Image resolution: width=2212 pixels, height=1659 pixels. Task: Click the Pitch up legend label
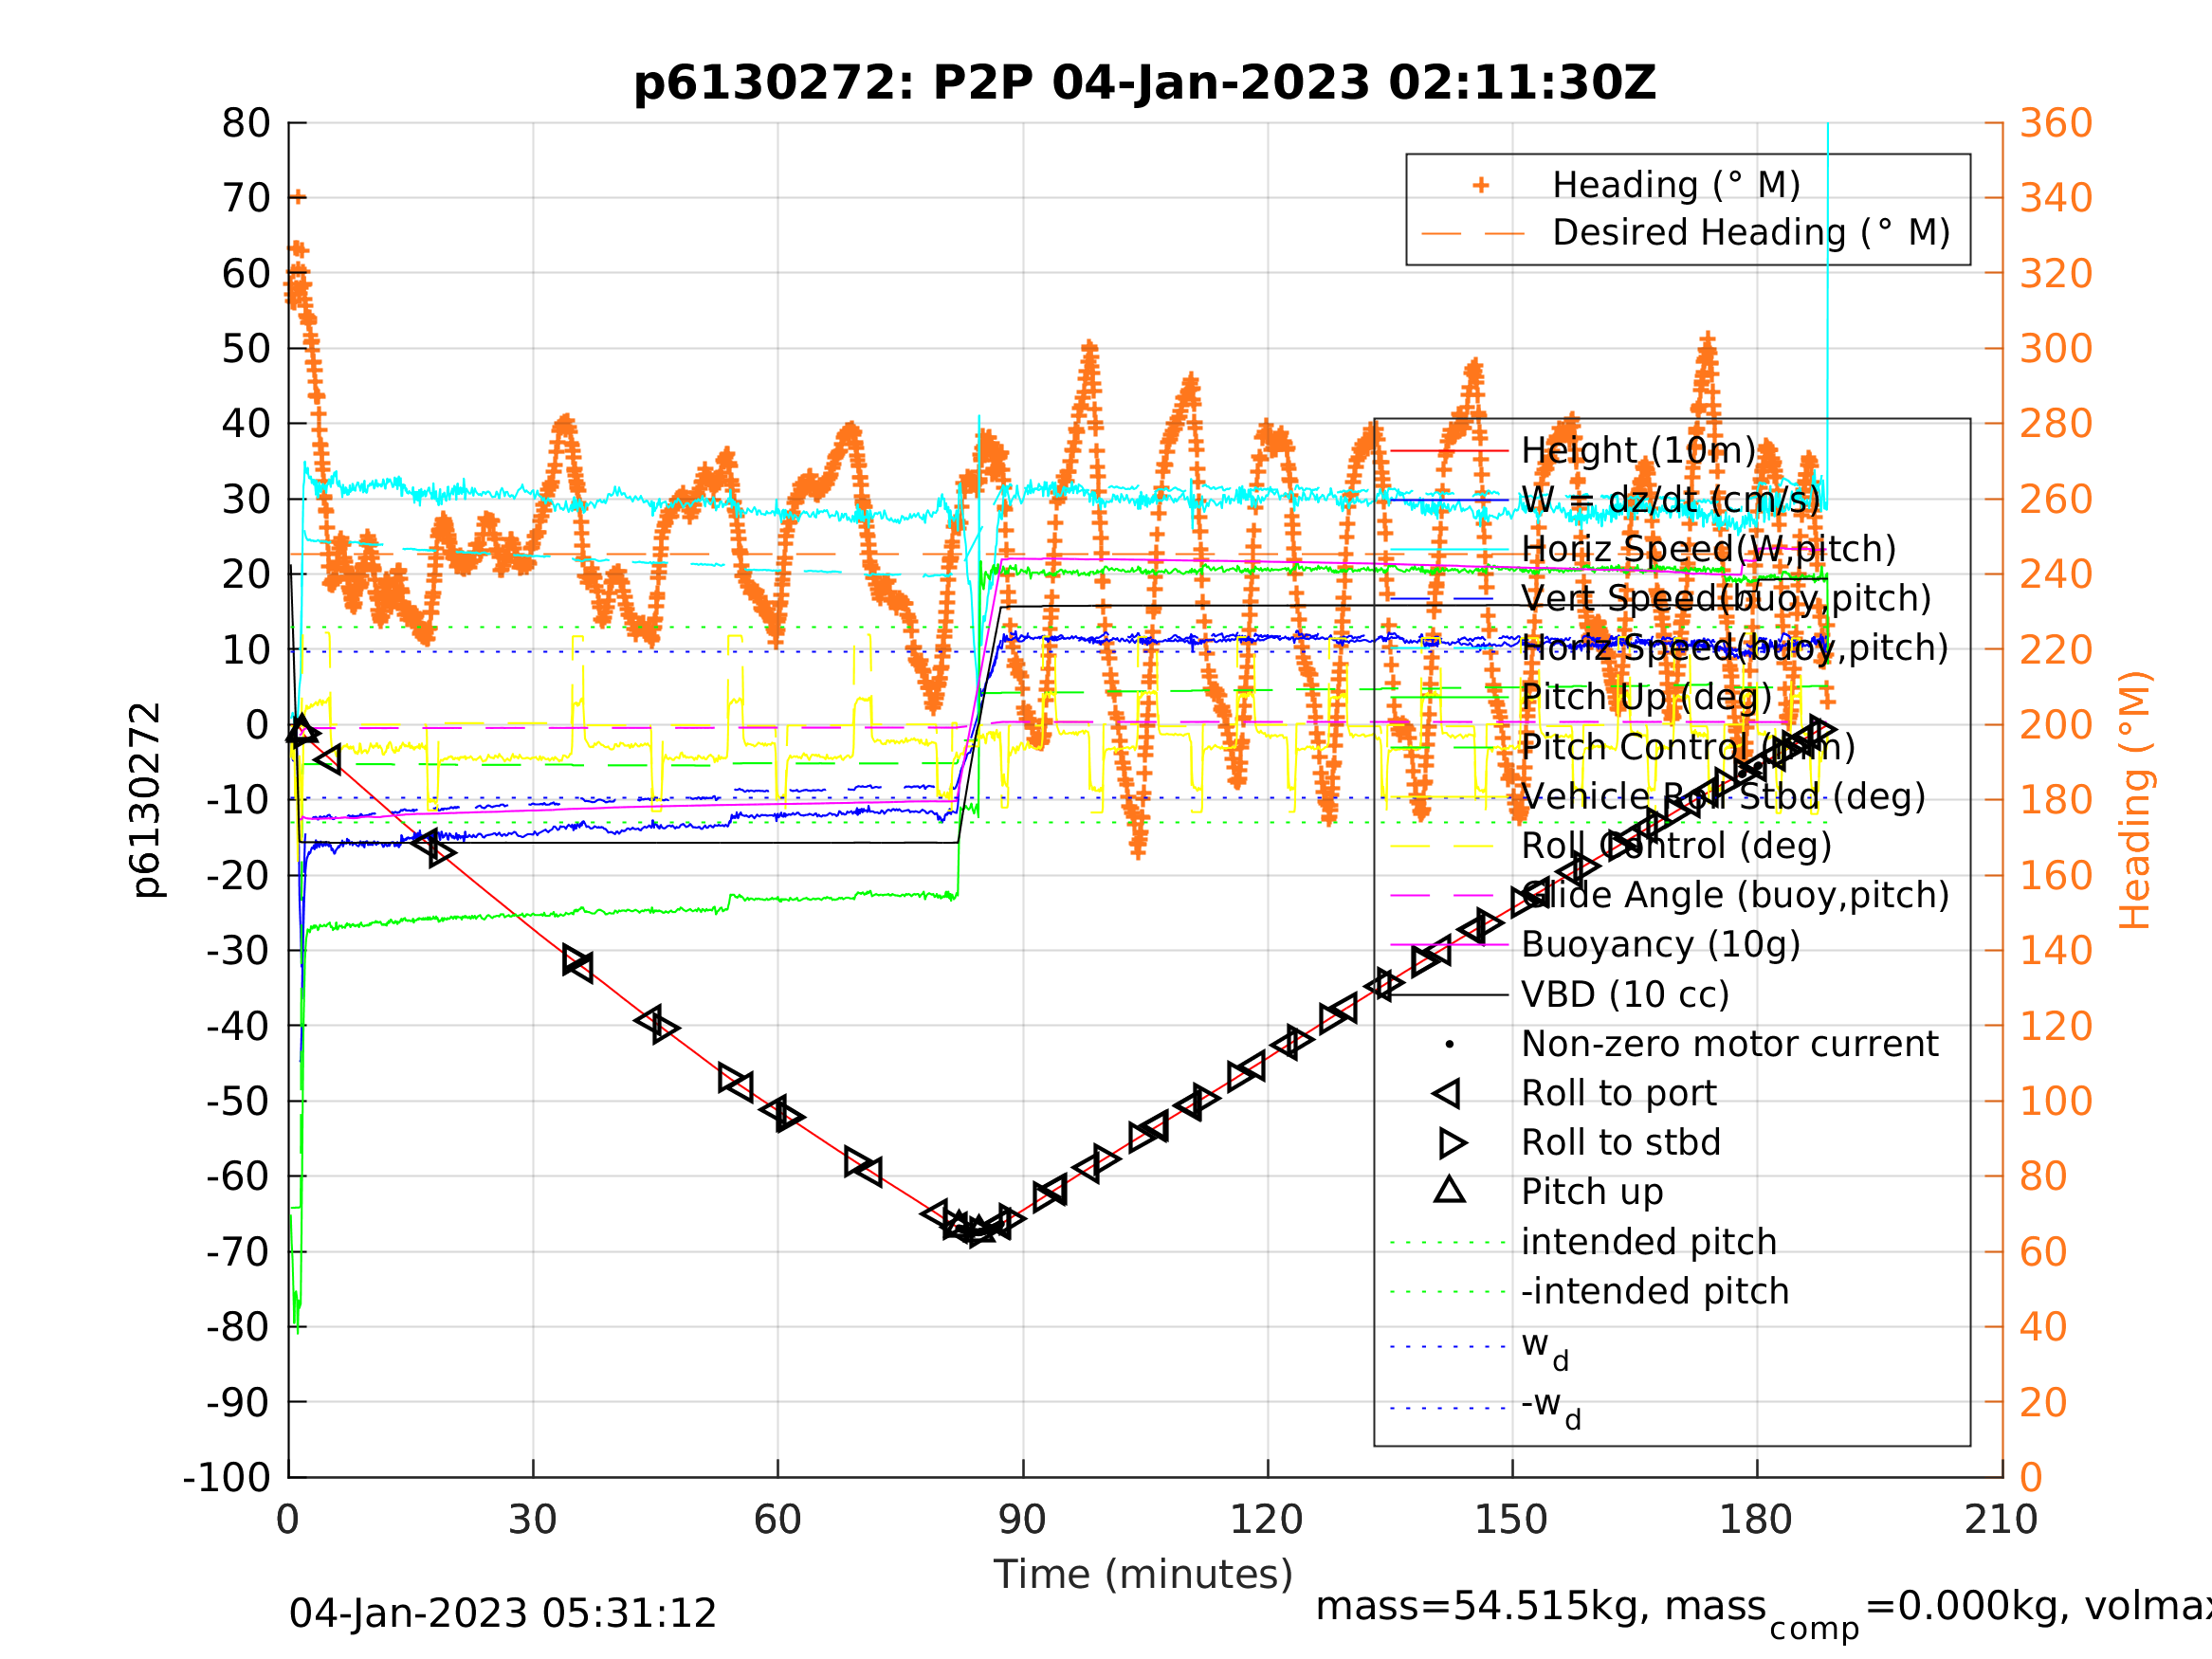click(x=1592, y=1192)
